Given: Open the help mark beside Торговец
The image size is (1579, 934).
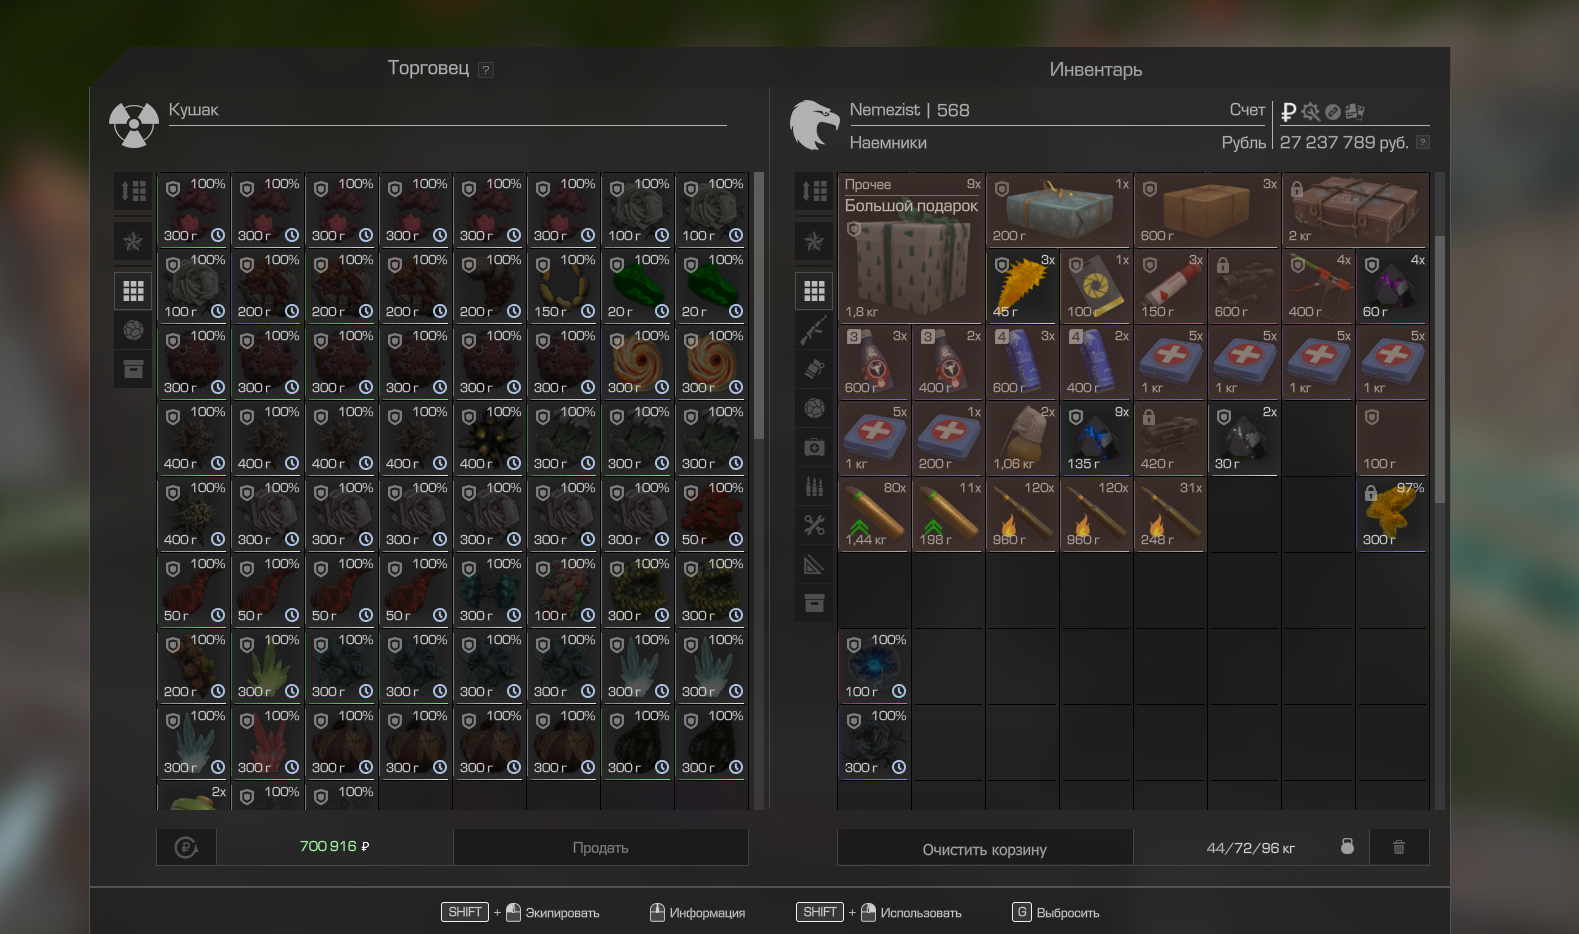Looking at the screenshot, I should [x=486, y=70].
